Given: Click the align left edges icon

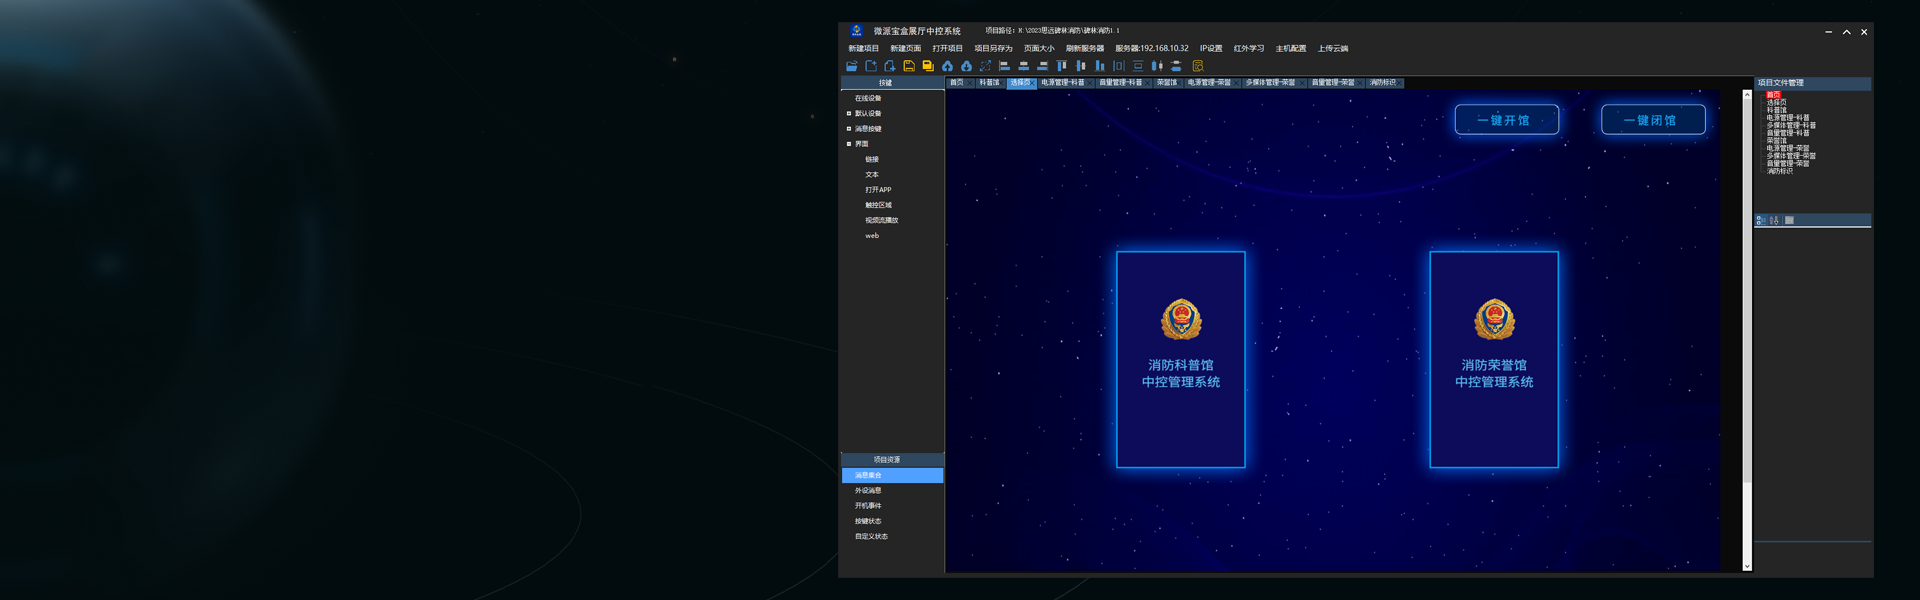Looking at the screenshot, I should [1004, 66].
